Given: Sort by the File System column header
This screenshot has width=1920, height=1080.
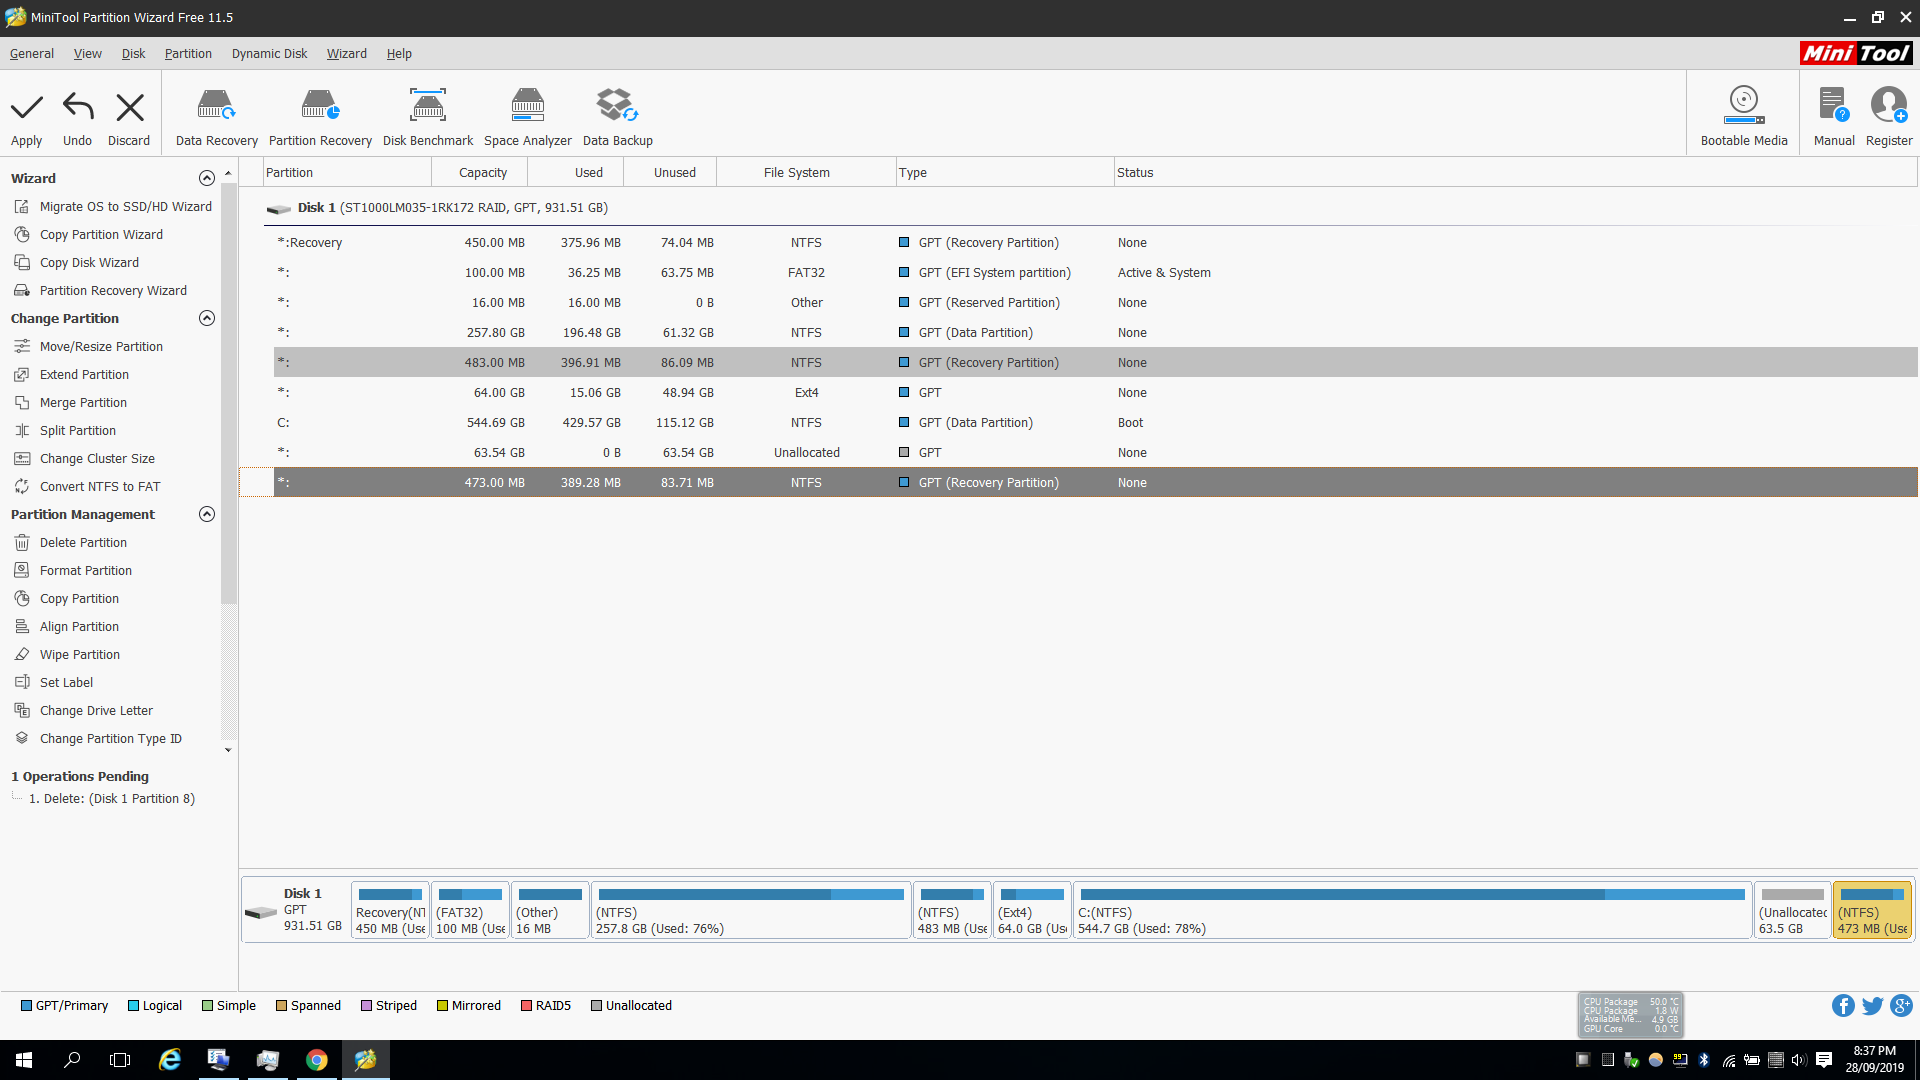Looking at the screenshot, I should coord(808,172).
